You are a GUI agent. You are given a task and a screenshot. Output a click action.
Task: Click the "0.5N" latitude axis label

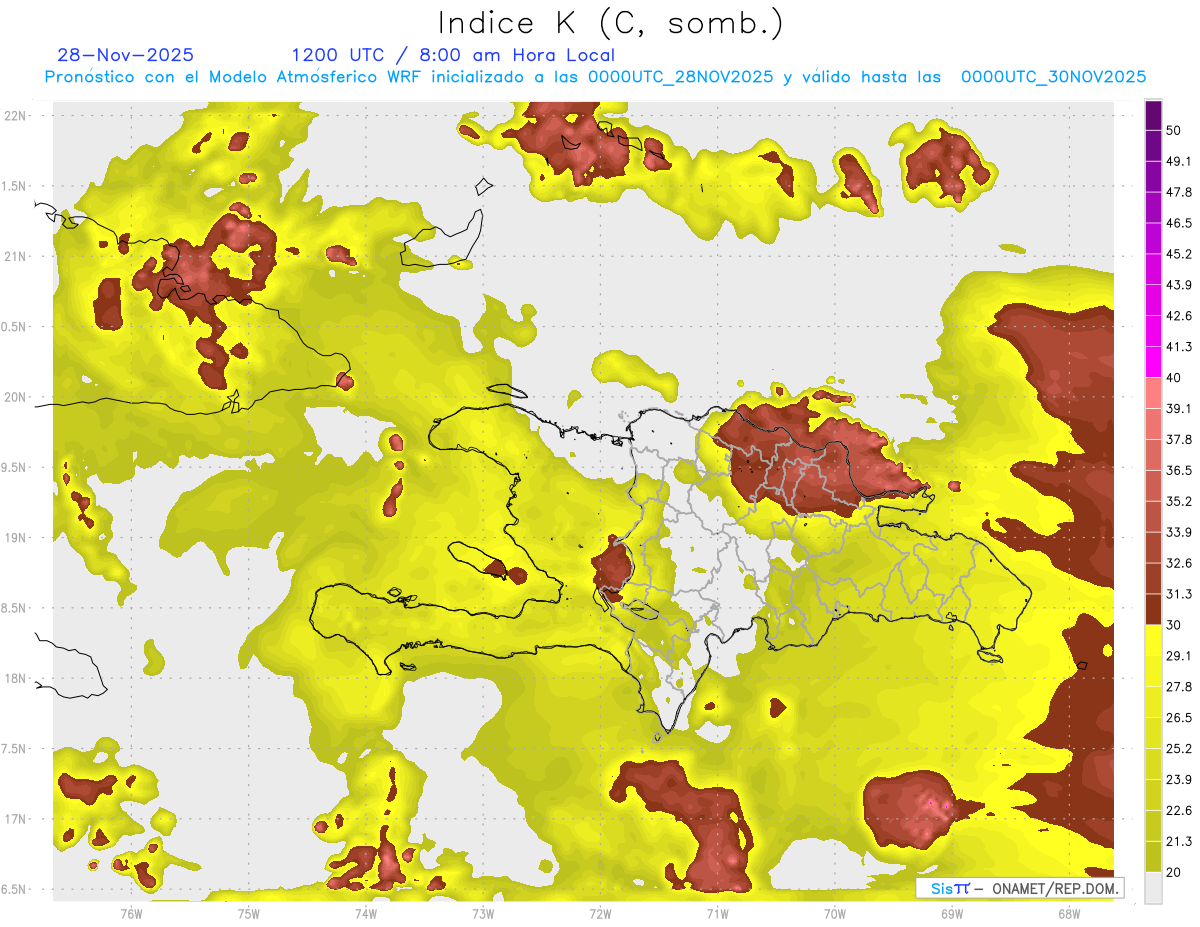[13, 327]
